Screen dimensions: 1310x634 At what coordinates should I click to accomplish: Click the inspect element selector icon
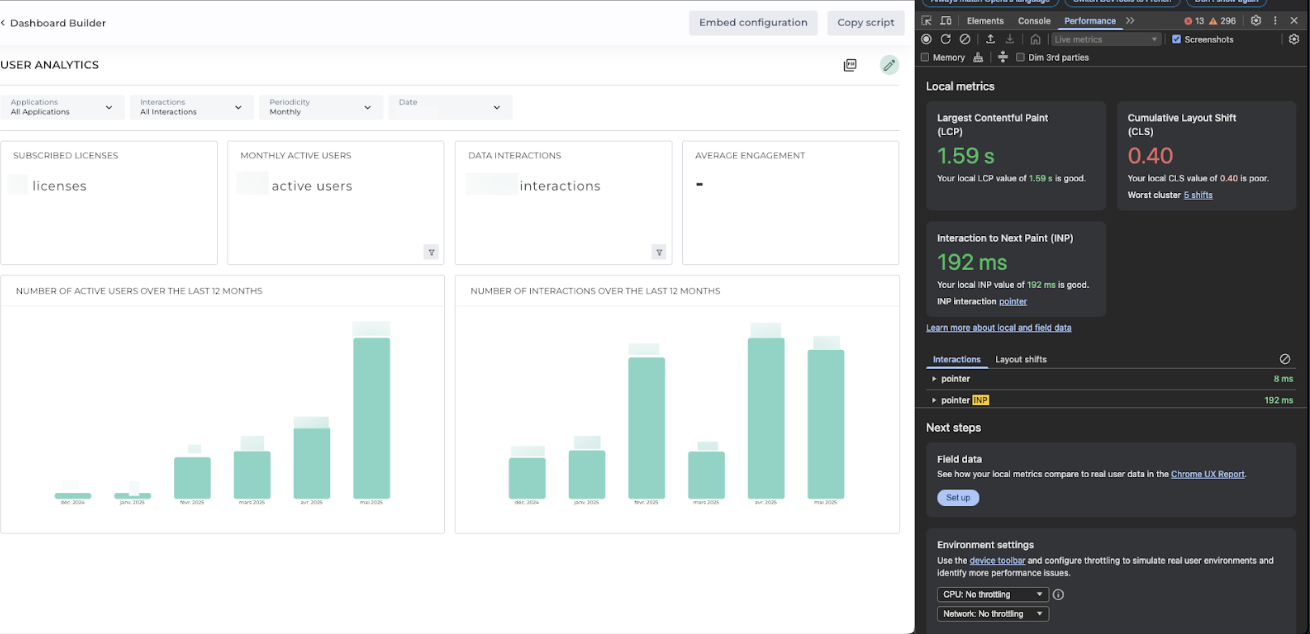tap(926, 20)
